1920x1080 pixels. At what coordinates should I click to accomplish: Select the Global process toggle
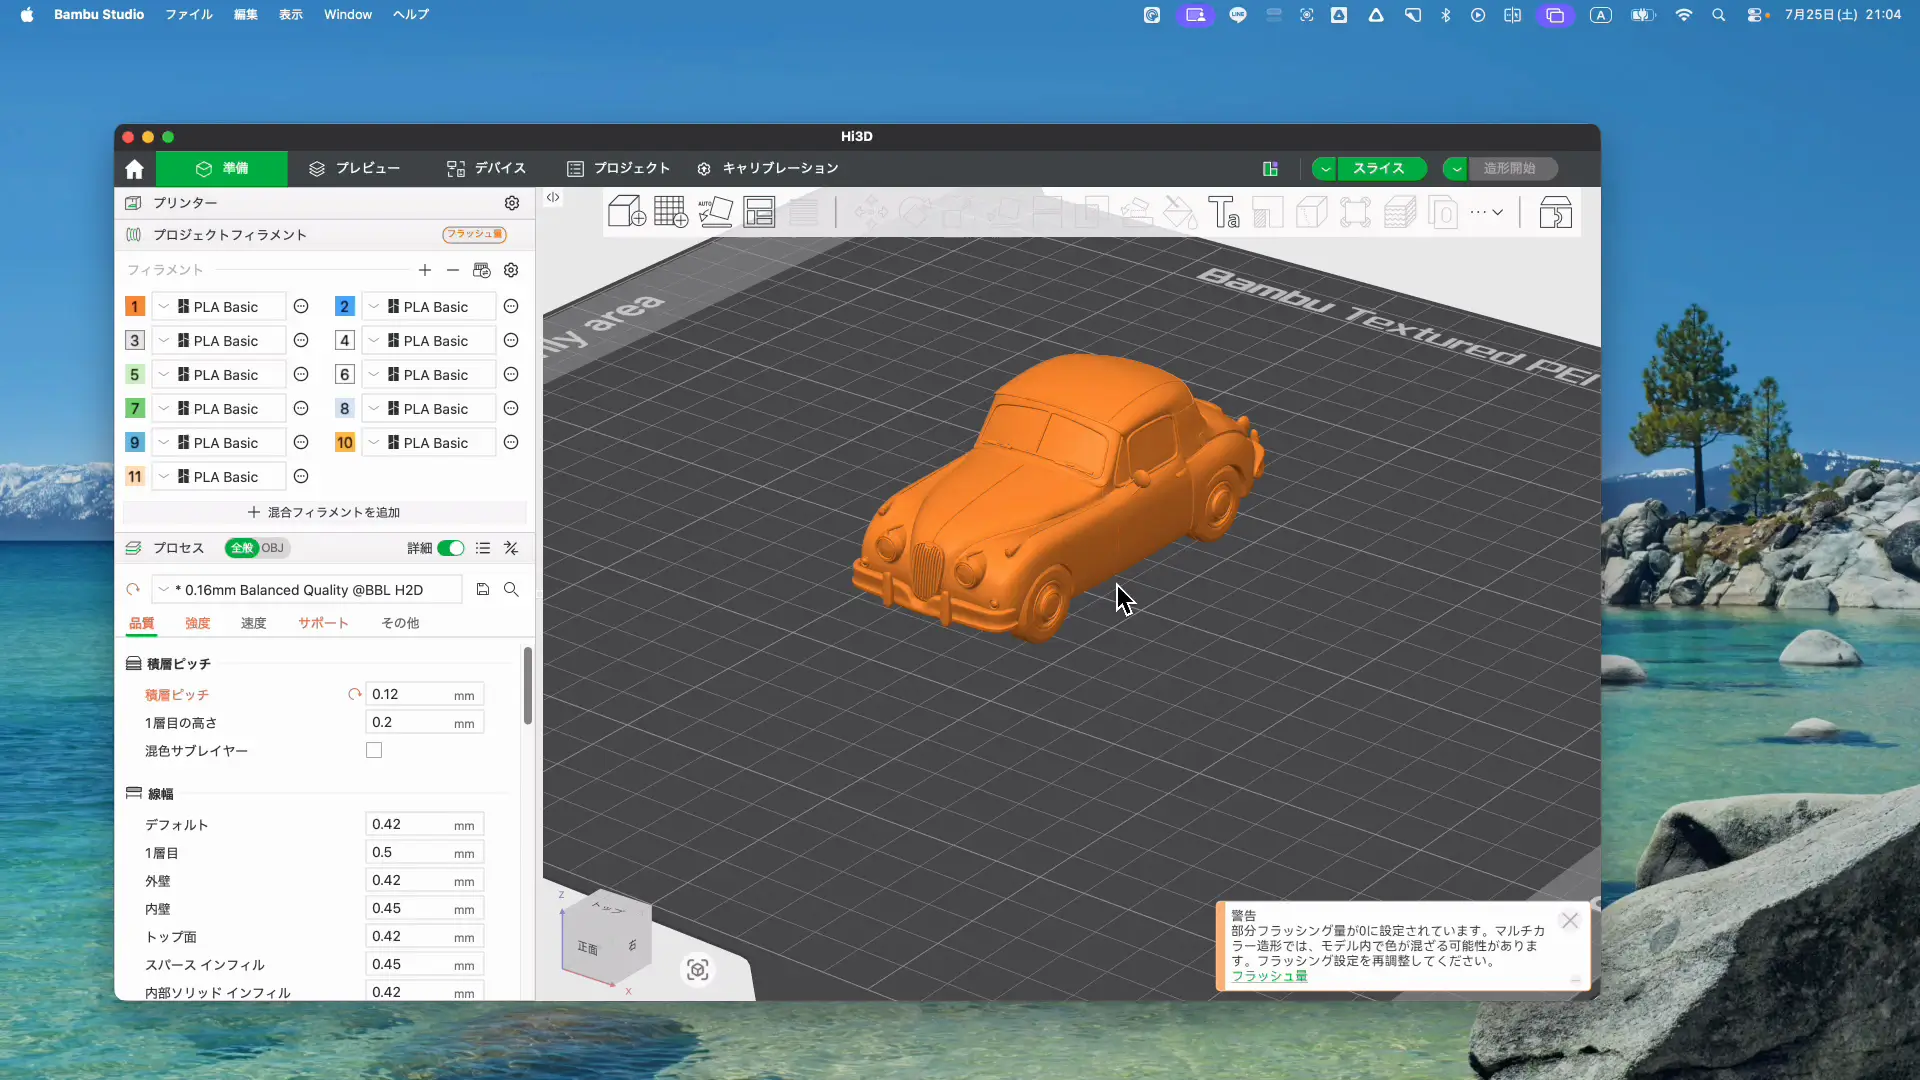[x=242, y=548]
